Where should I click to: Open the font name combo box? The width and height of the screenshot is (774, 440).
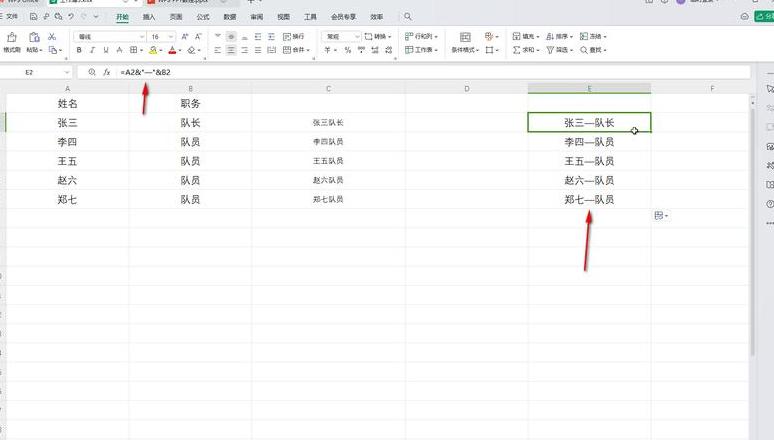pyautogui.click(x=110, y=37)
